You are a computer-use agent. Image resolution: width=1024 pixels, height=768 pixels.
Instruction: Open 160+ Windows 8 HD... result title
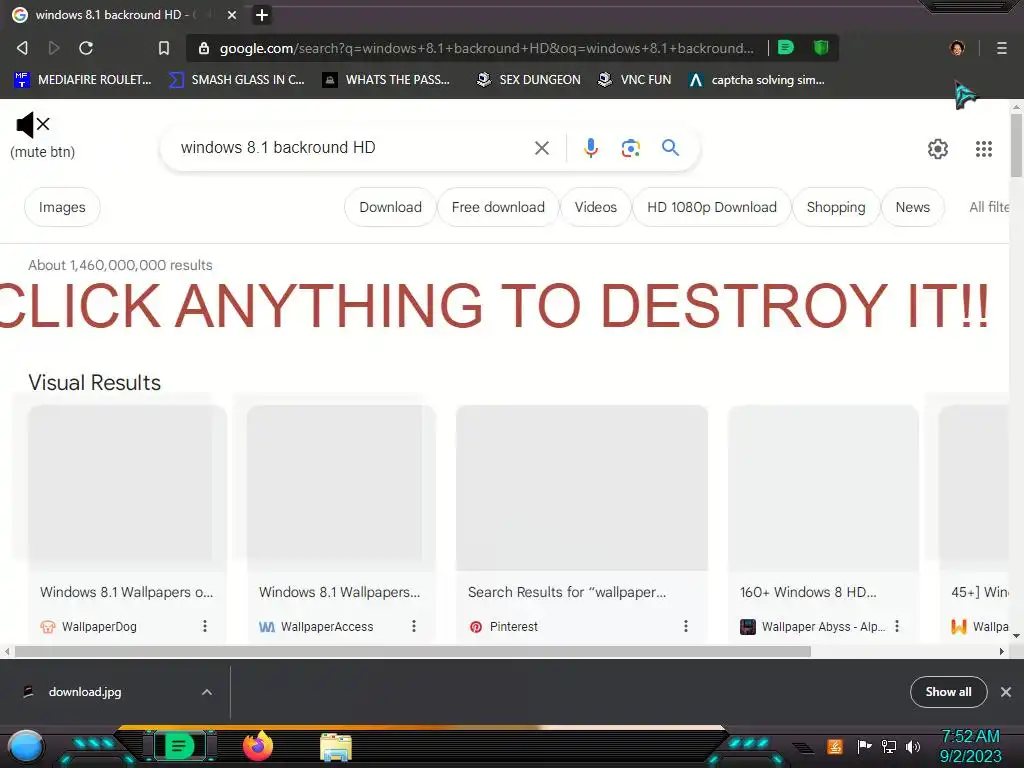click(x=808, y=592)
